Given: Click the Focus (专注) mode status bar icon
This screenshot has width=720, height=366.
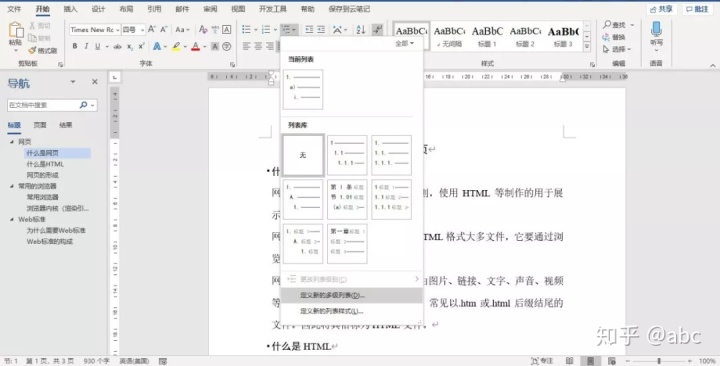Looking at the screenshot, I should [542, 361].
